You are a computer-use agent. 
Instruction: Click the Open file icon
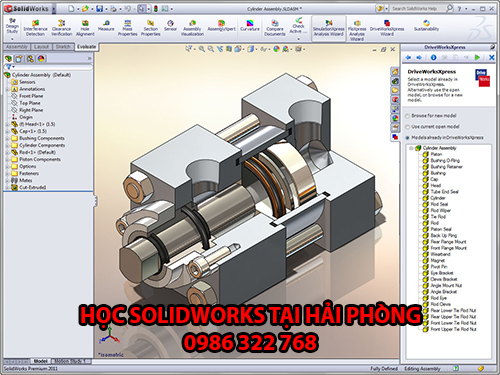point(85,9)
